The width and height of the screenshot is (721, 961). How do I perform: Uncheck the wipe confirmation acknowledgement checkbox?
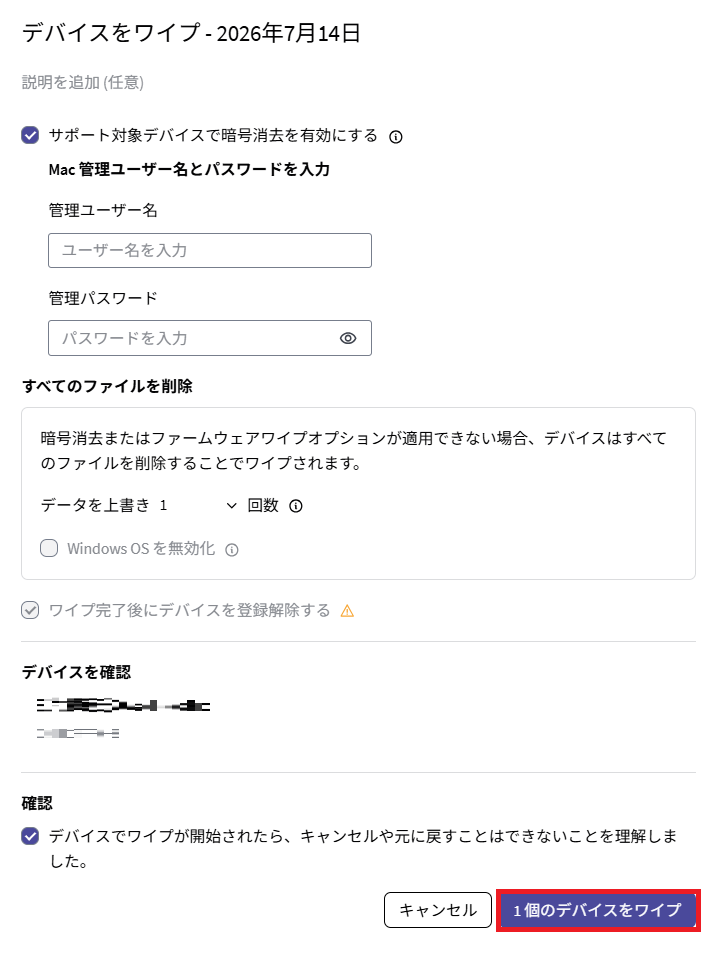pos(30,836)
